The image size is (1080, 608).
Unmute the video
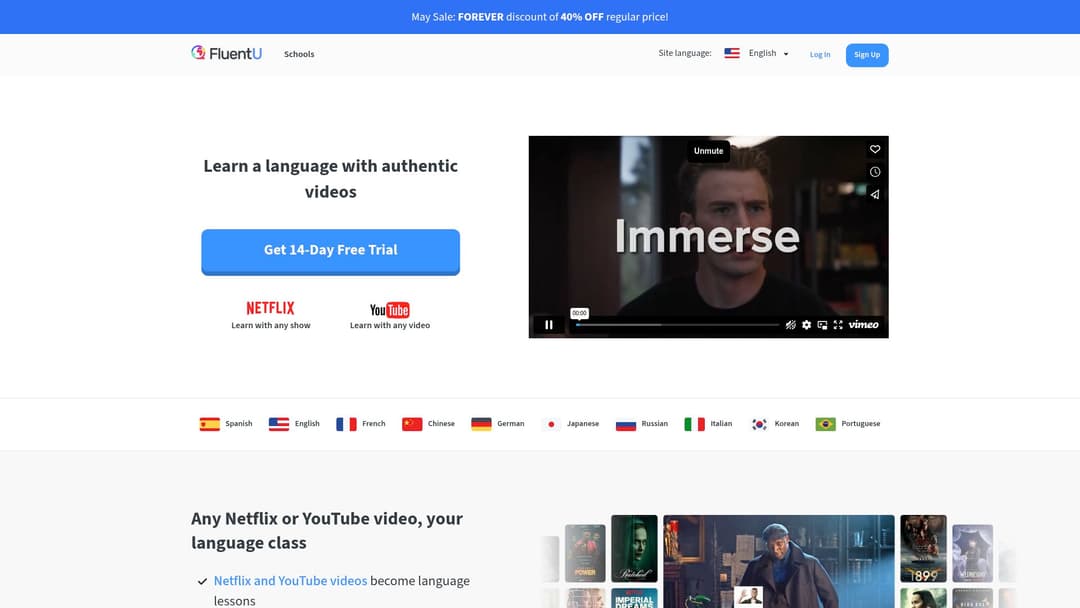708,151
